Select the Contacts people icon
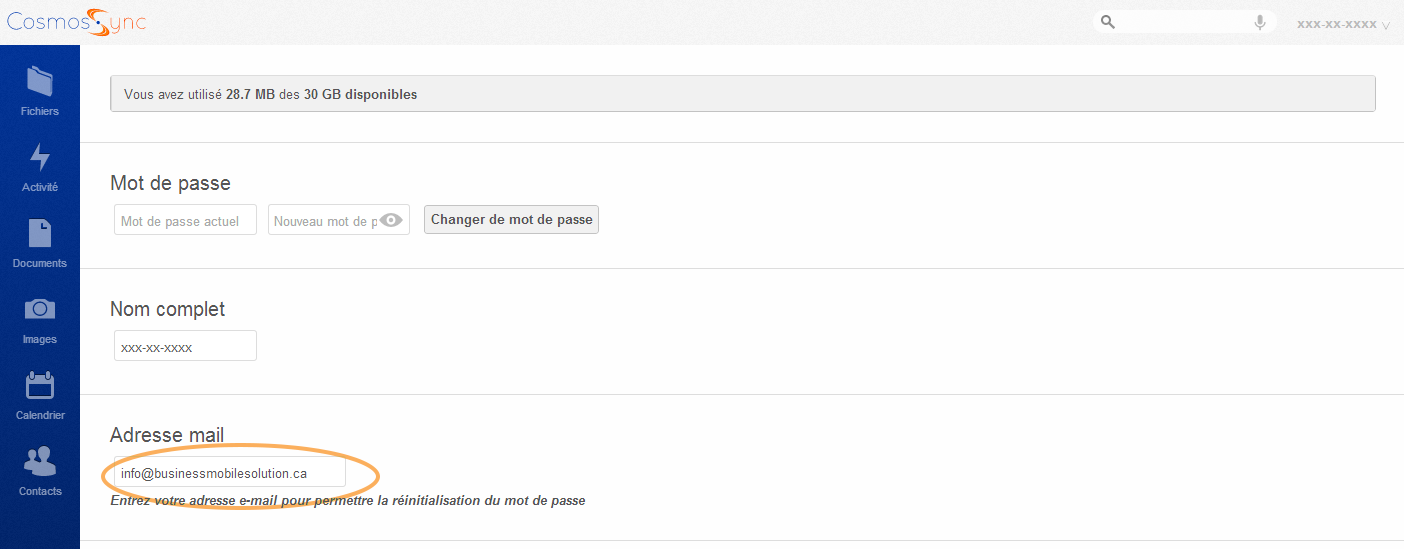 click(x=40, y=461)
